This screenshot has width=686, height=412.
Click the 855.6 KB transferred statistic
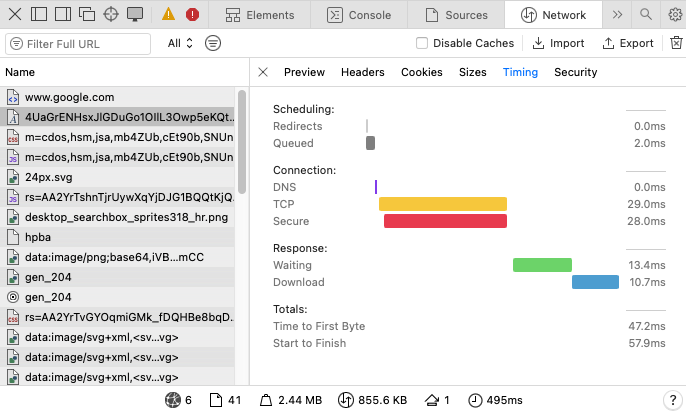372,400
